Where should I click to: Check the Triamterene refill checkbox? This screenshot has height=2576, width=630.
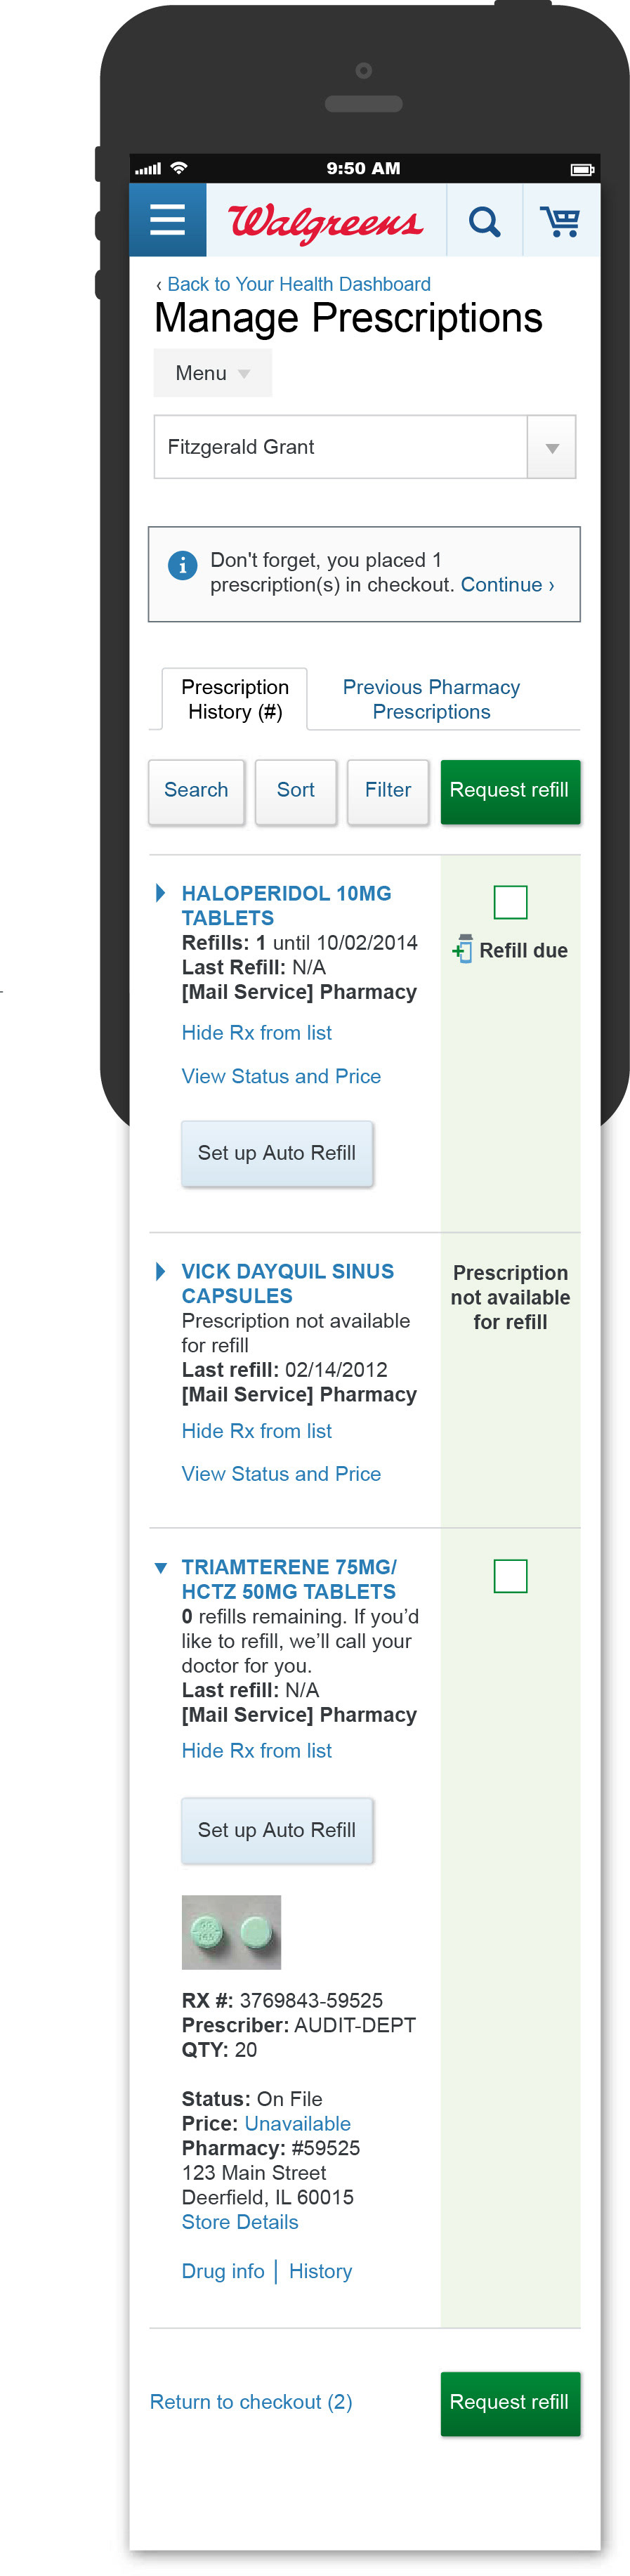point(510,1576)
